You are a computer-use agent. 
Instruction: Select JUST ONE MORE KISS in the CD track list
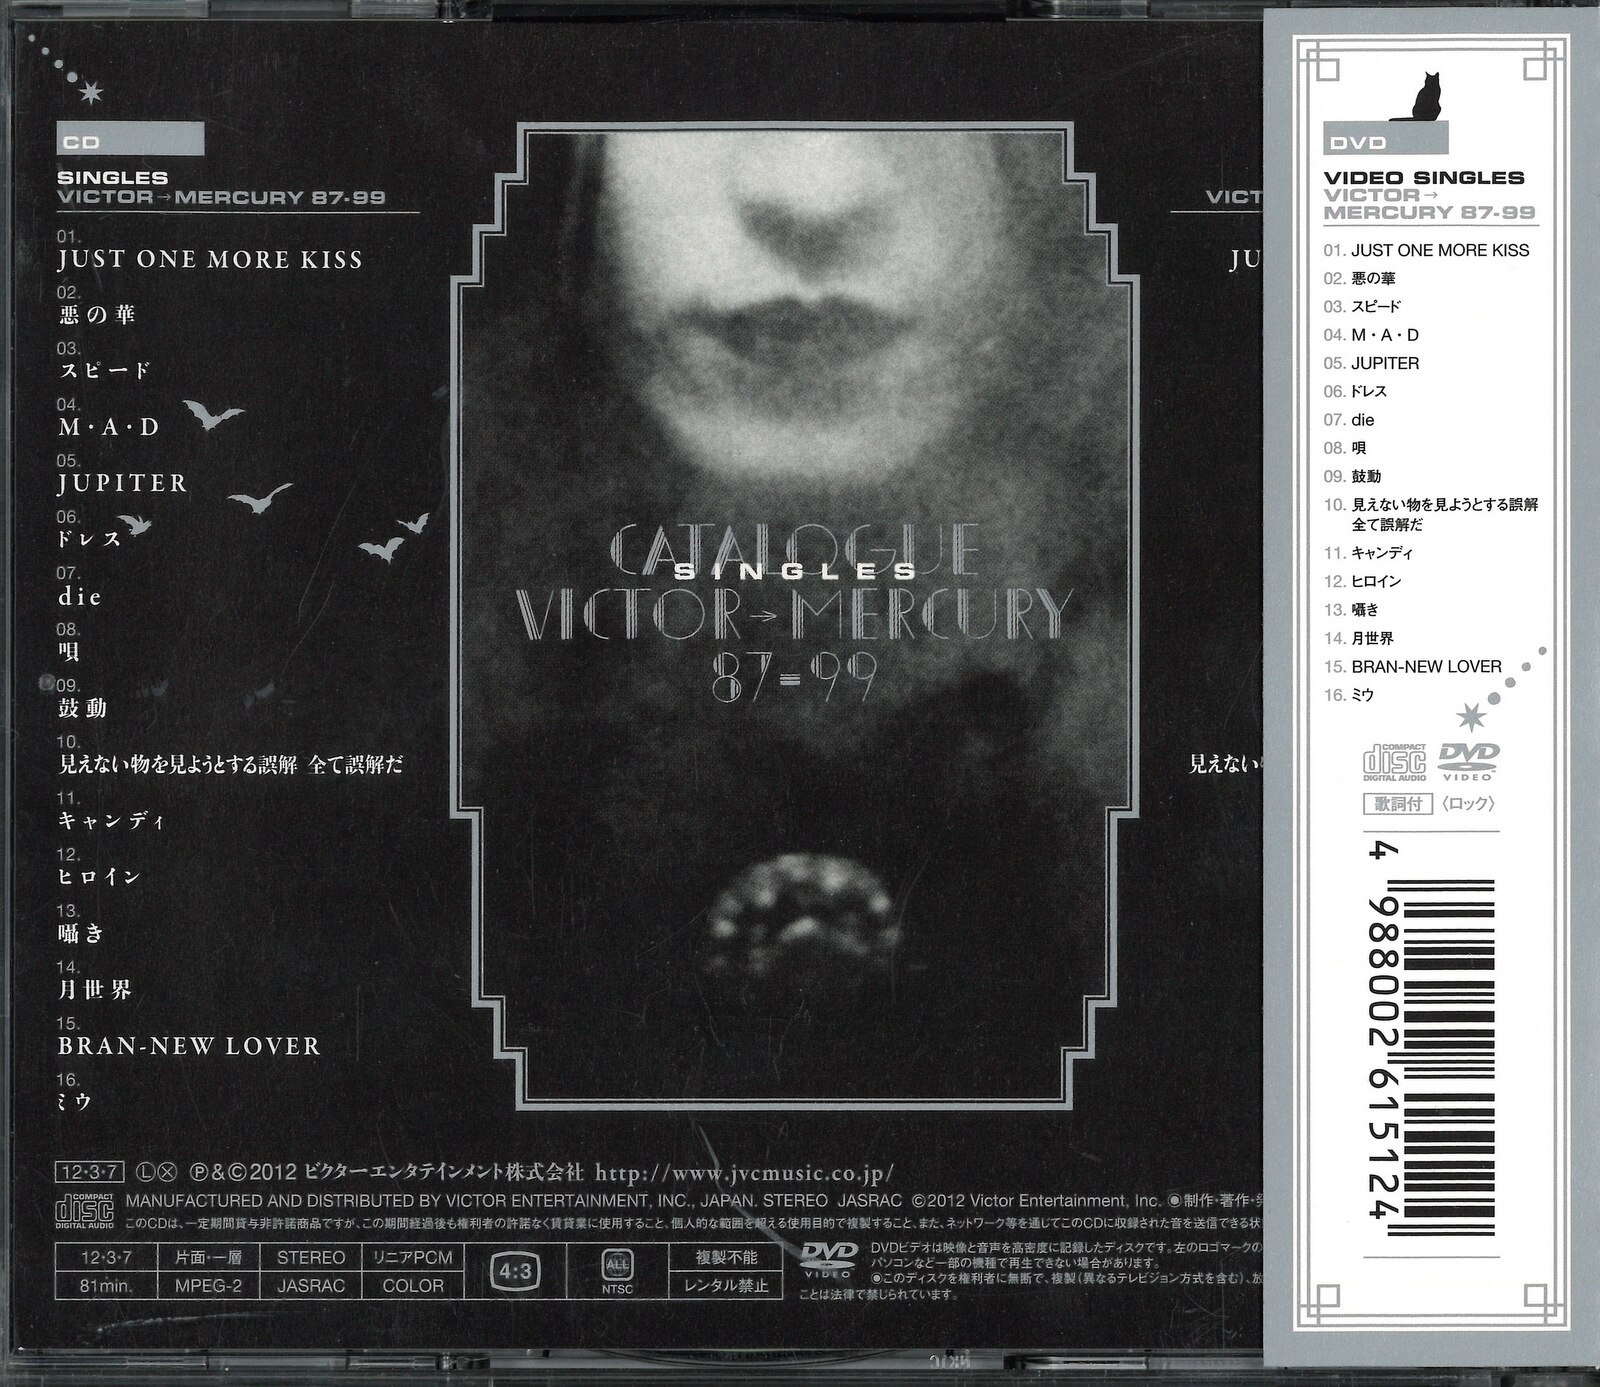(210, 259)
